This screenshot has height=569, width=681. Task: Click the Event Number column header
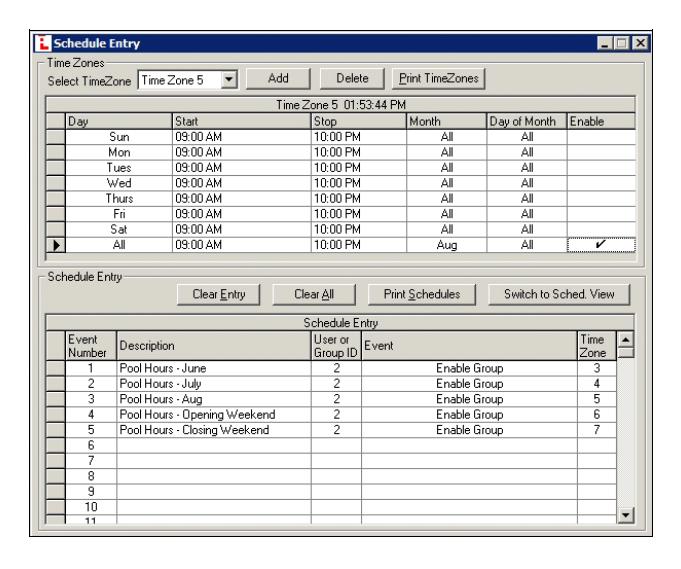point(91,346)
